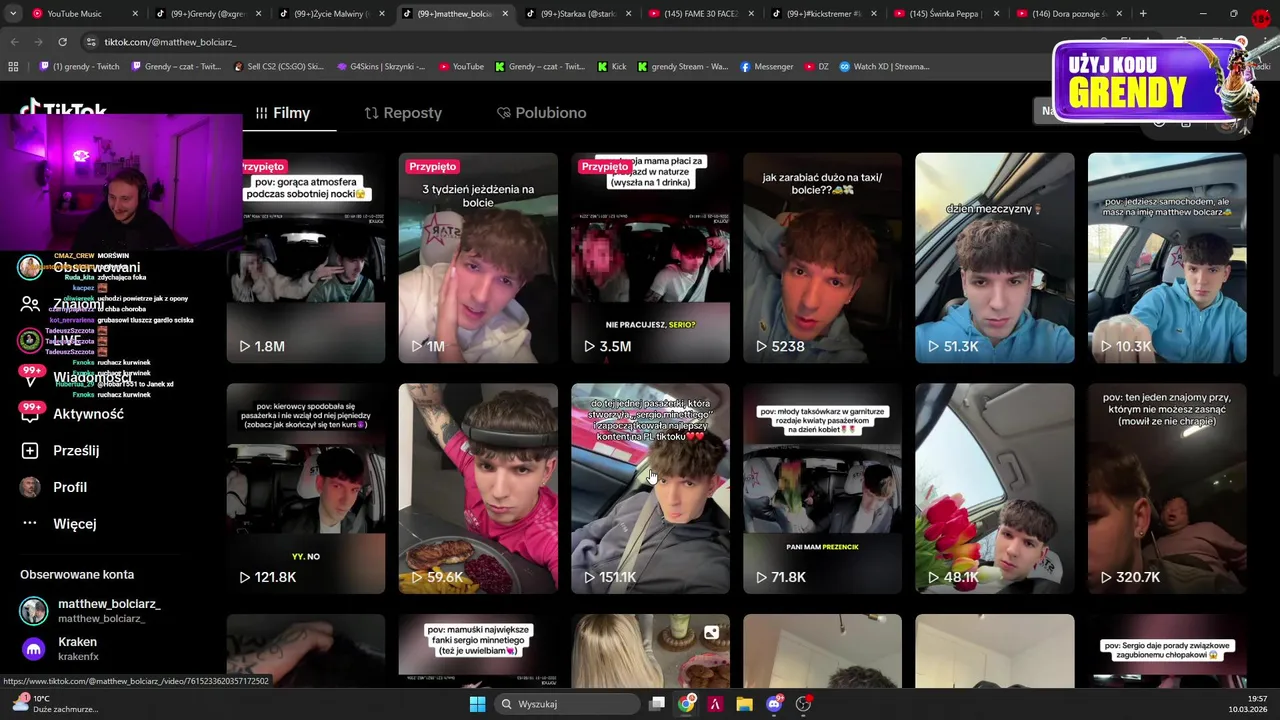Open File Explorer from taskbar
This screenshot has width=1280, height=720.
point(744,704)
